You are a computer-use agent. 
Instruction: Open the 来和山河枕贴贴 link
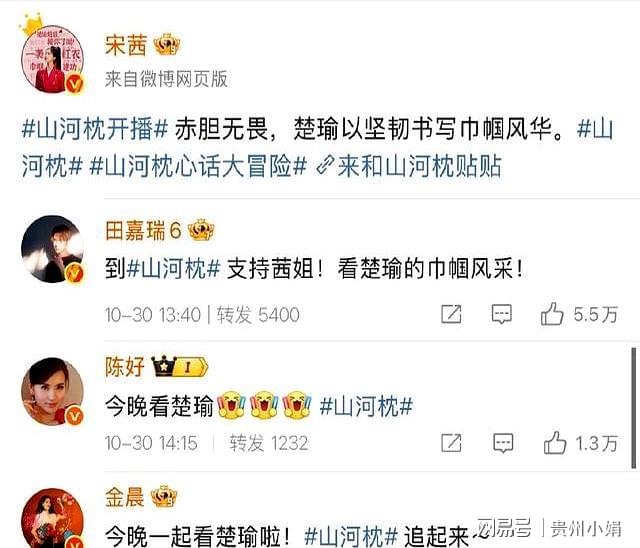click(x=409, y=166)
